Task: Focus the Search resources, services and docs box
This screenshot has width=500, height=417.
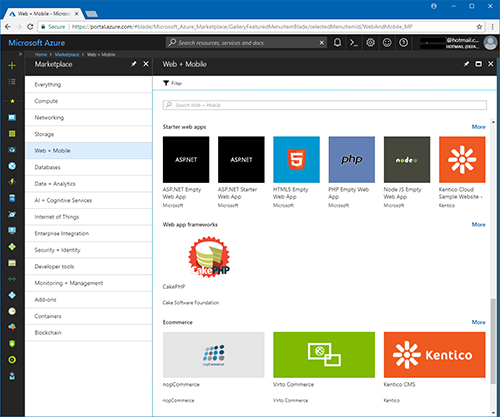Action: pos(246,43)
